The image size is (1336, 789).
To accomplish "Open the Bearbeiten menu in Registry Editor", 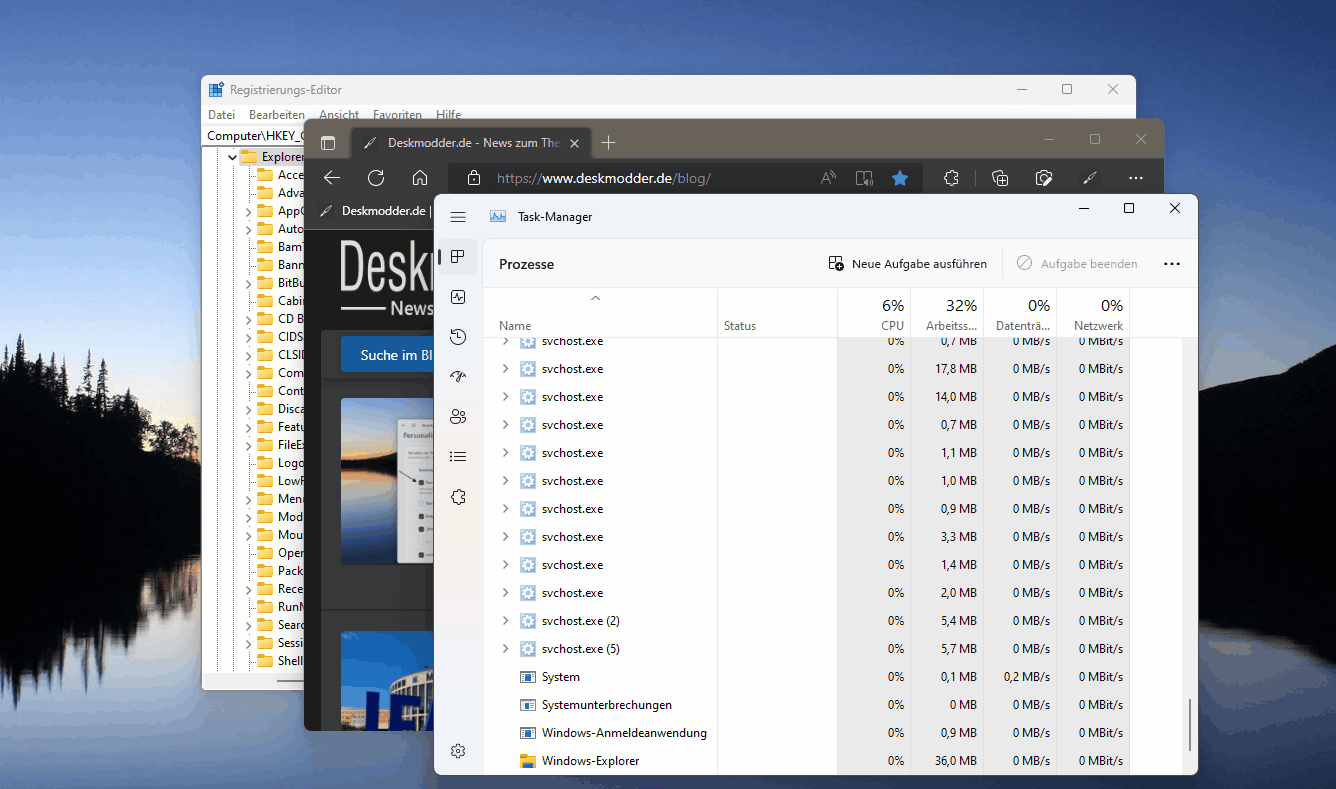I will [277, 115].
